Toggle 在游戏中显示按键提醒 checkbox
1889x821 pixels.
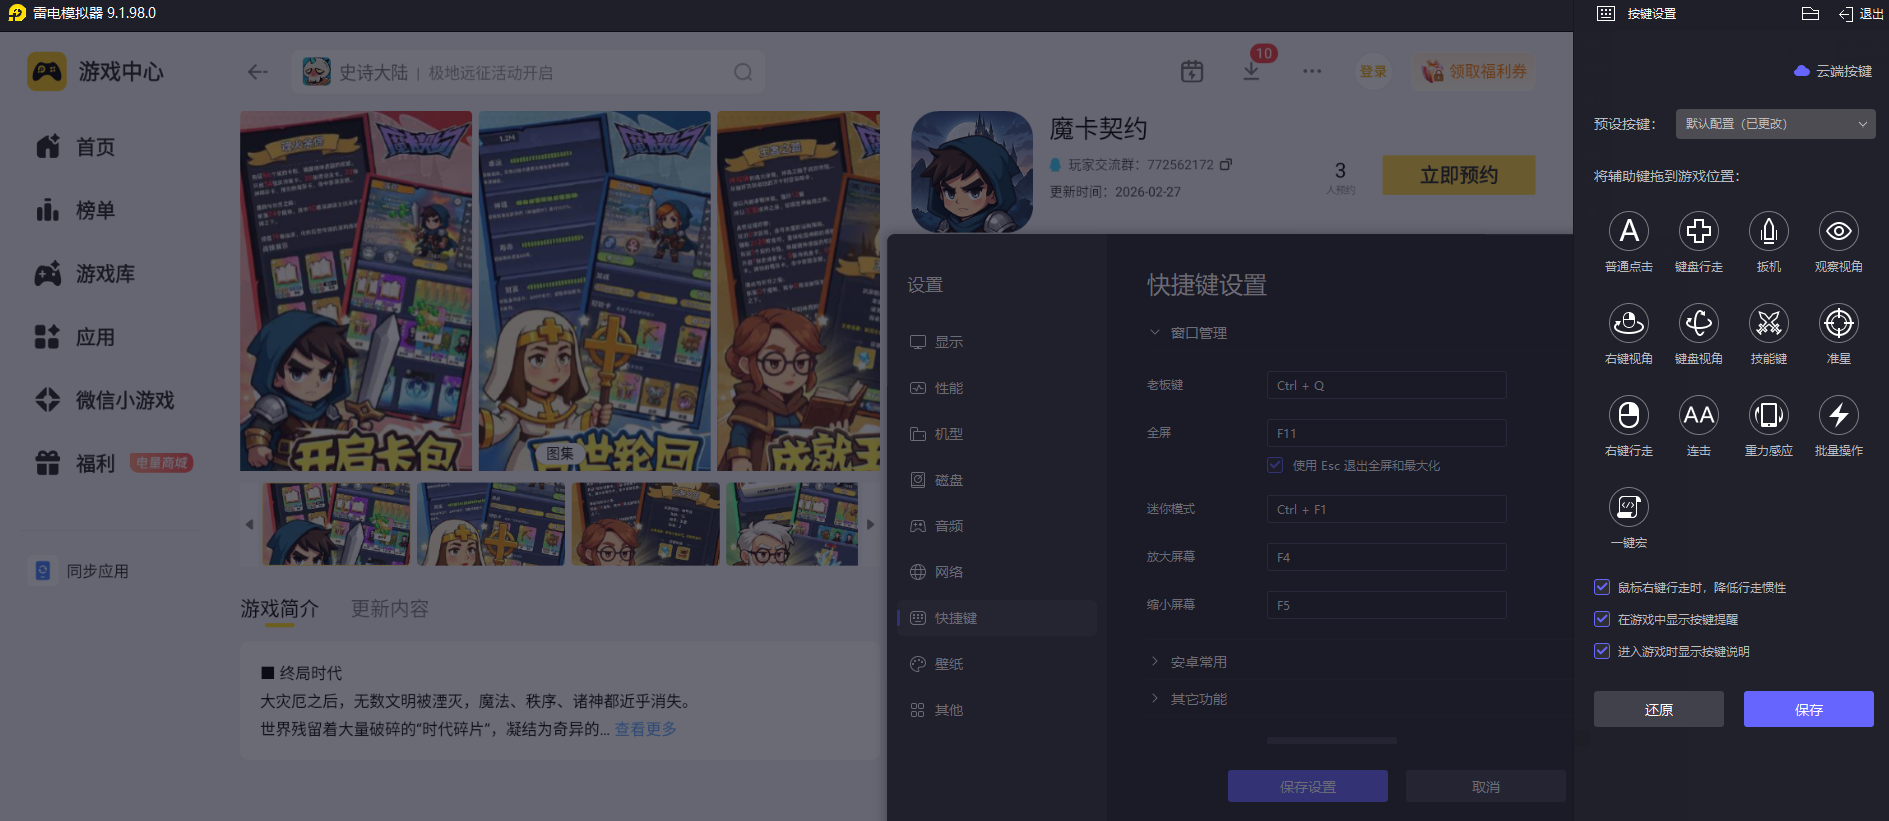1602,619
